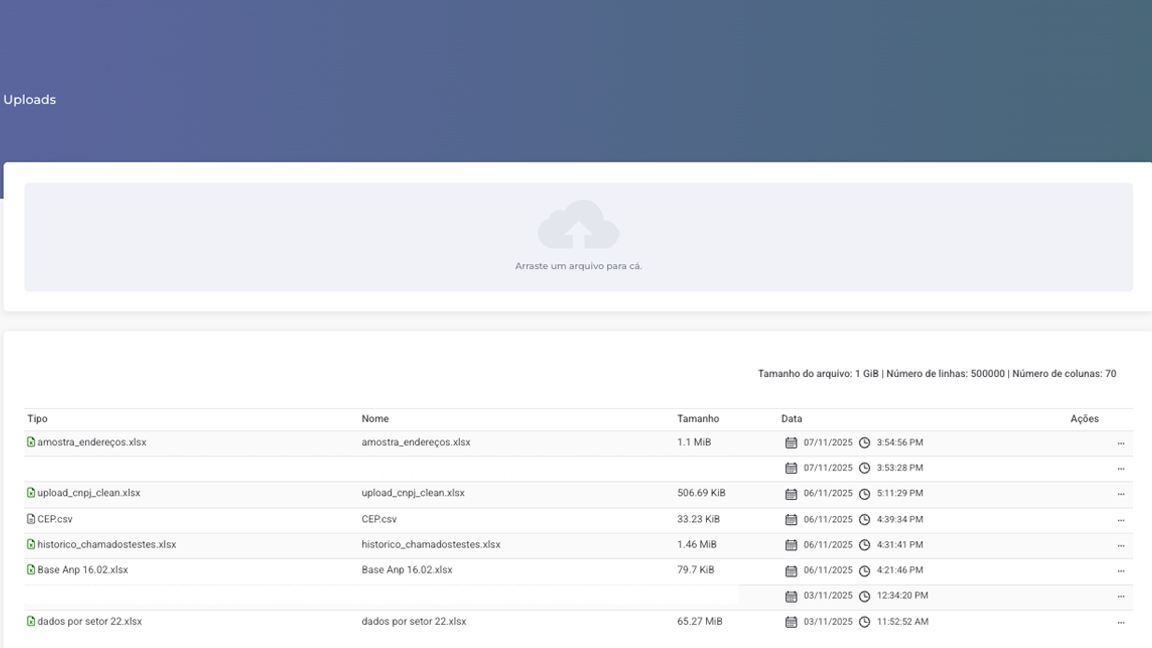1152x648 pixels.
Task: Click the Excel icon beside upload_cnpj_clean.xlsx
Action: click(x=31, y=493)
